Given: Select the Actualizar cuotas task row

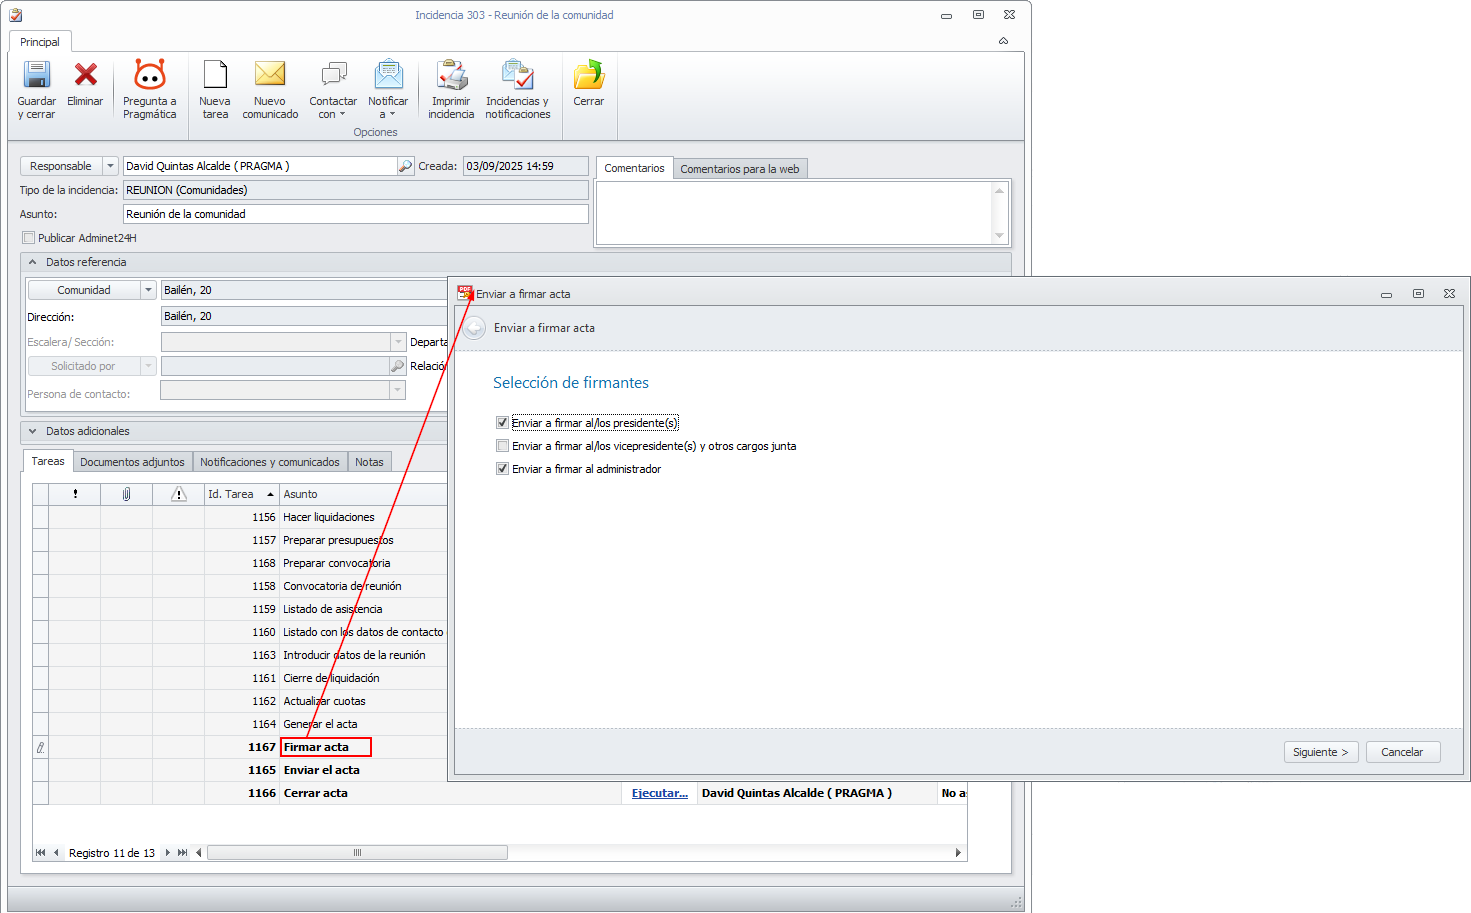Looking at the screenshot, I should tap(240, 701).
